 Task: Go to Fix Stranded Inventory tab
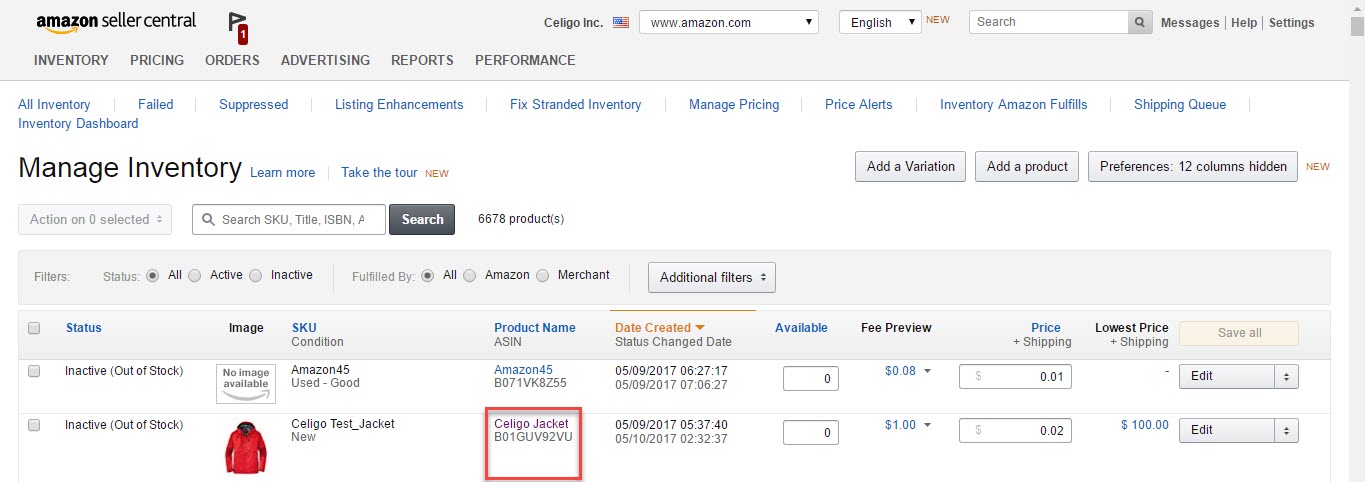point(575,104)
